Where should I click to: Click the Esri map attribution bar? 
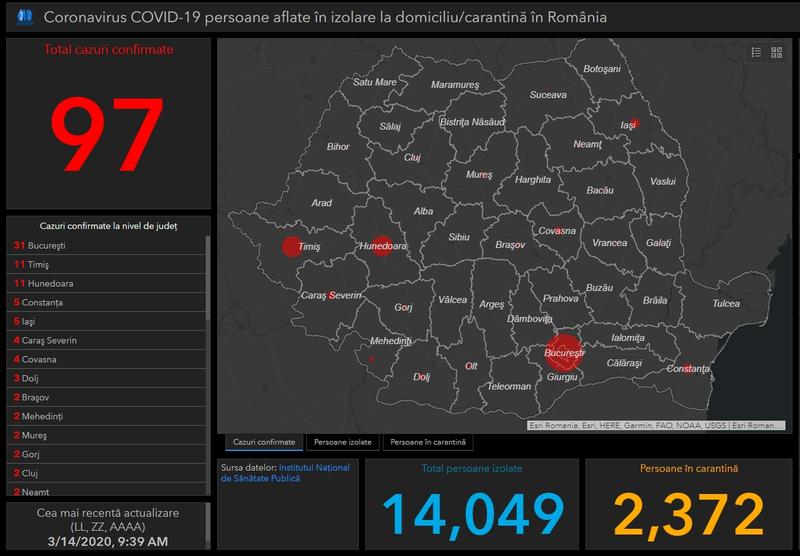coord(656,425)
